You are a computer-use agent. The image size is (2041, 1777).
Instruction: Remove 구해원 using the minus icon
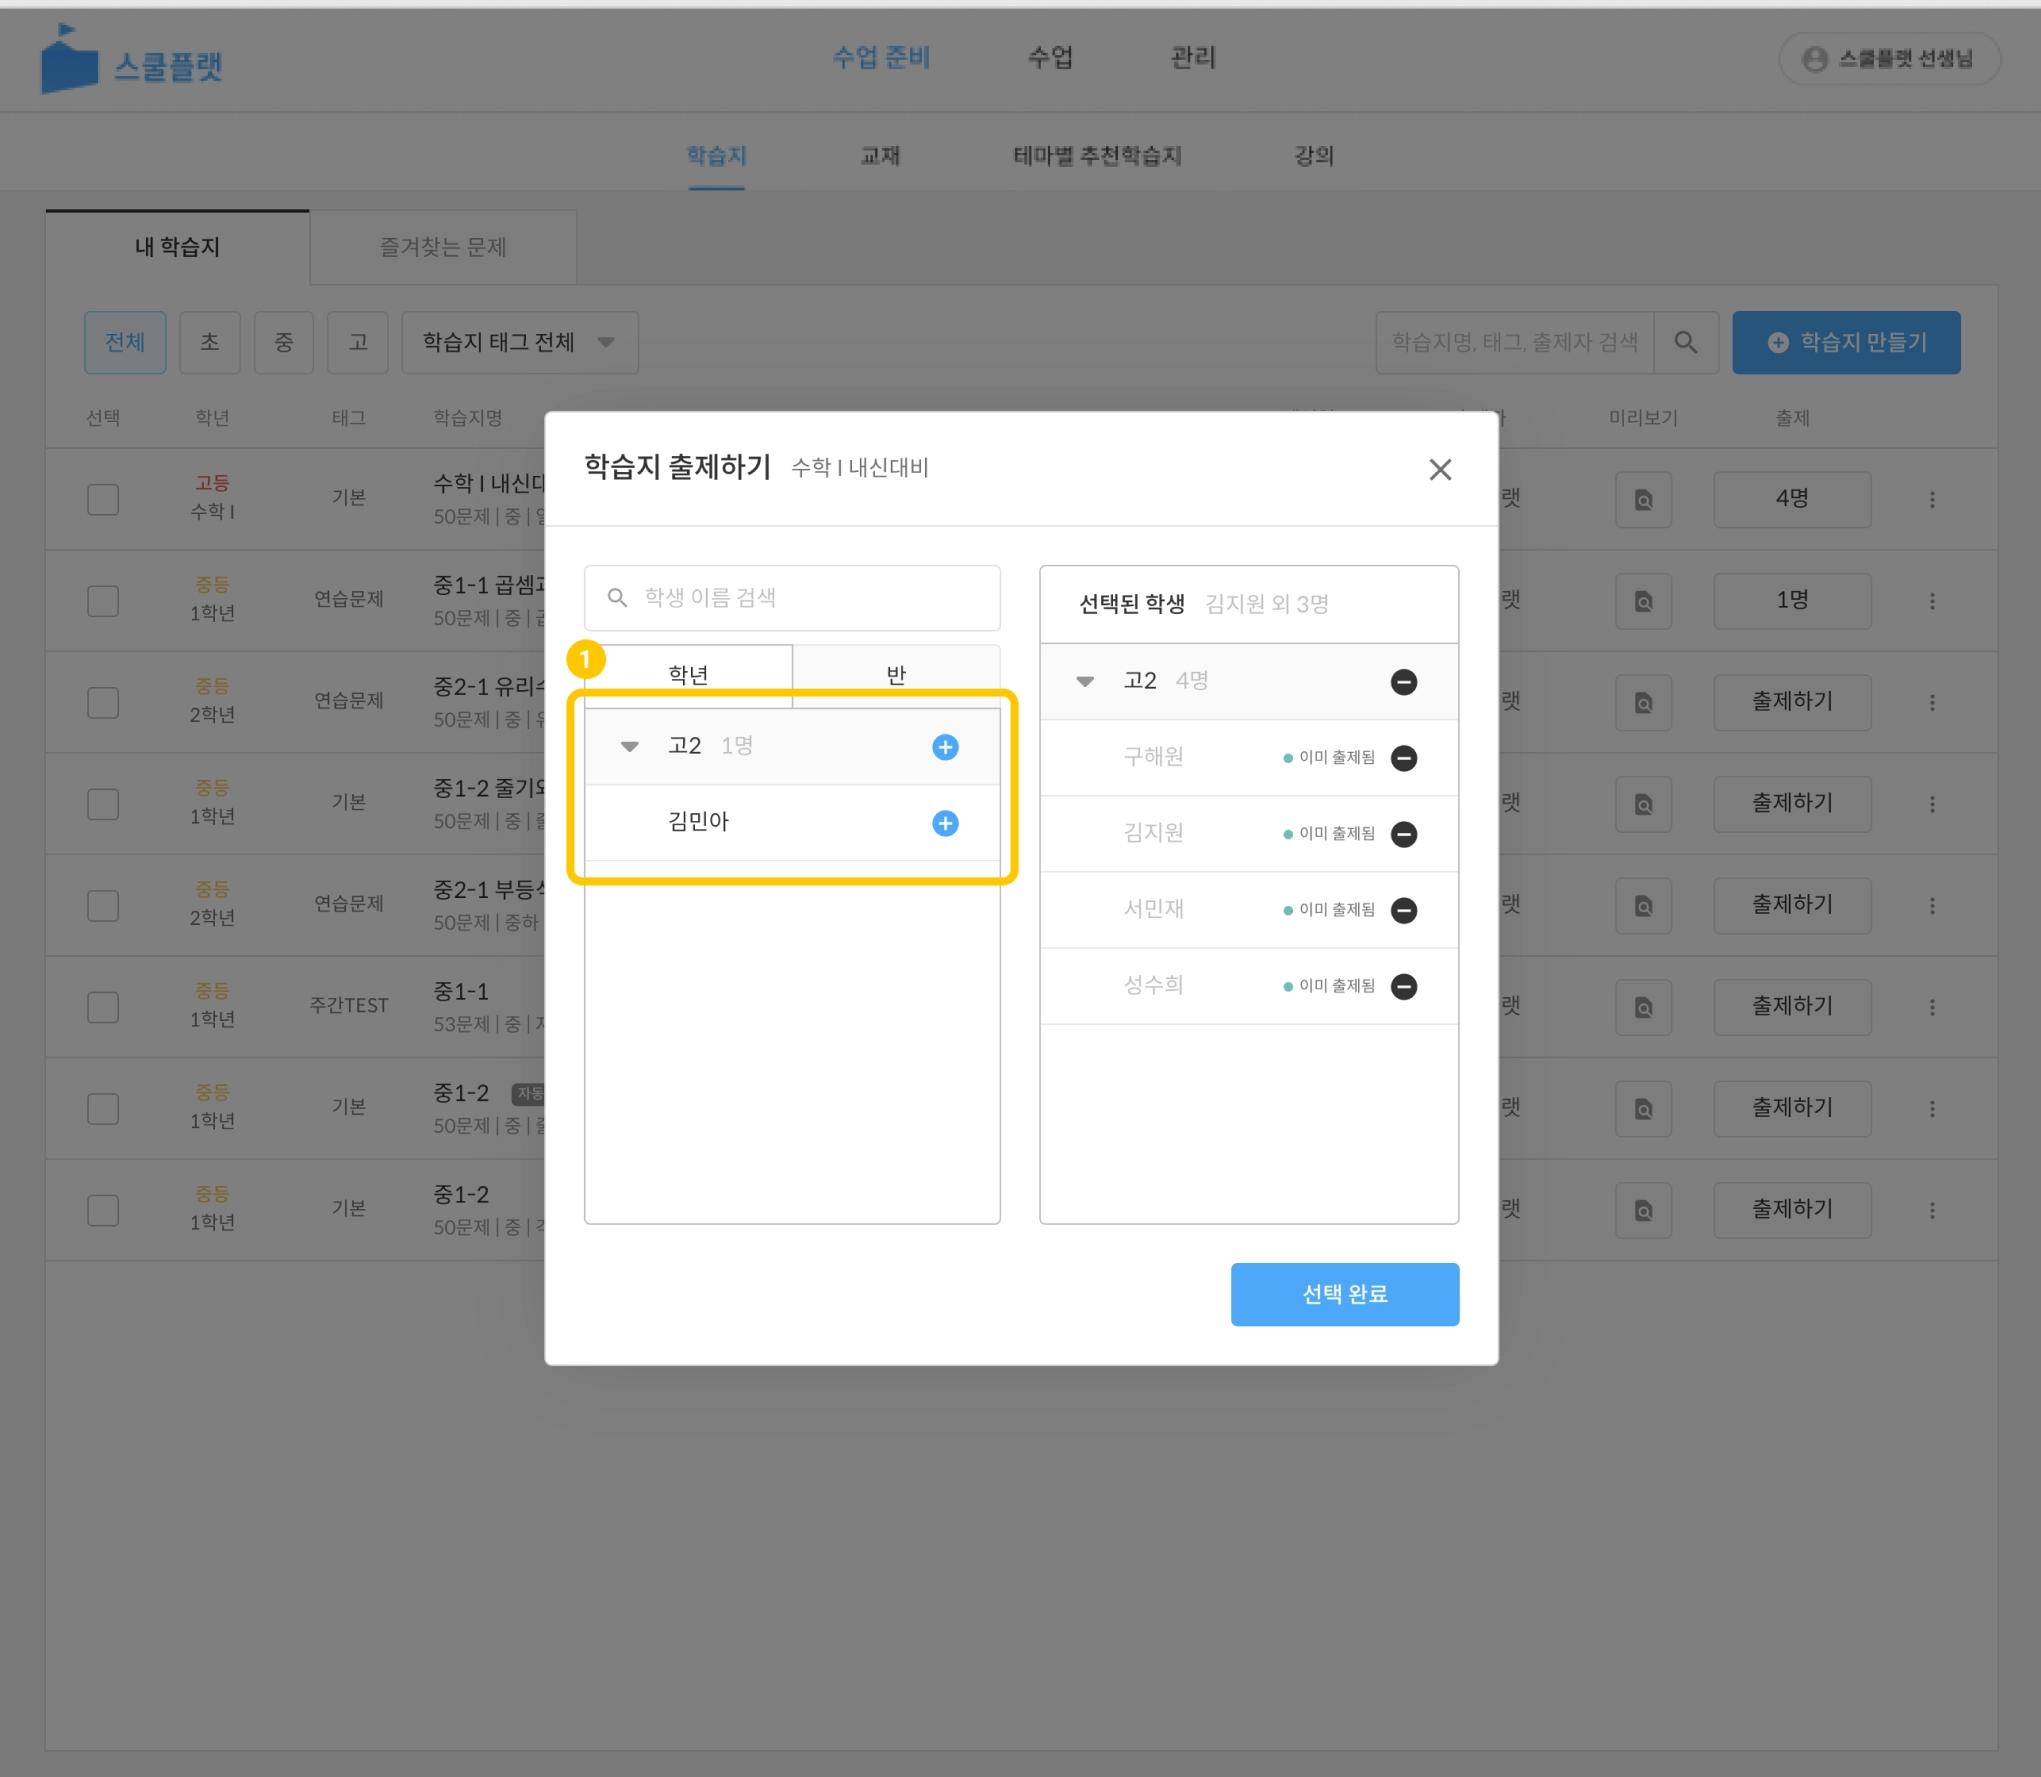[1403, 758]
